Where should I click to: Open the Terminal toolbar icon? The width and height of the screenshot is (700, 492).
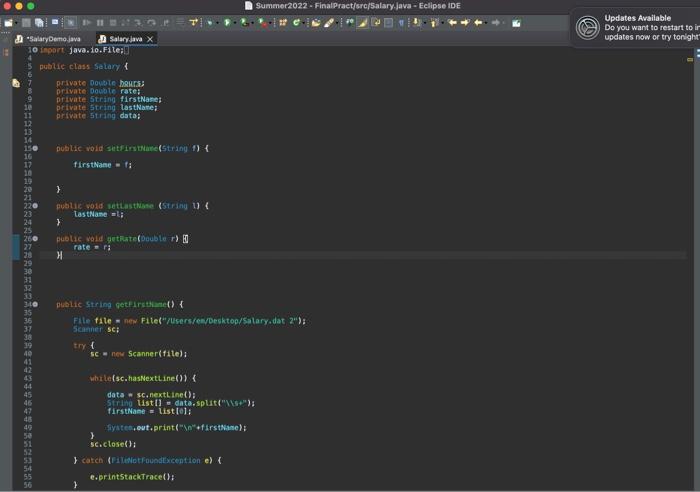(54, 22)
